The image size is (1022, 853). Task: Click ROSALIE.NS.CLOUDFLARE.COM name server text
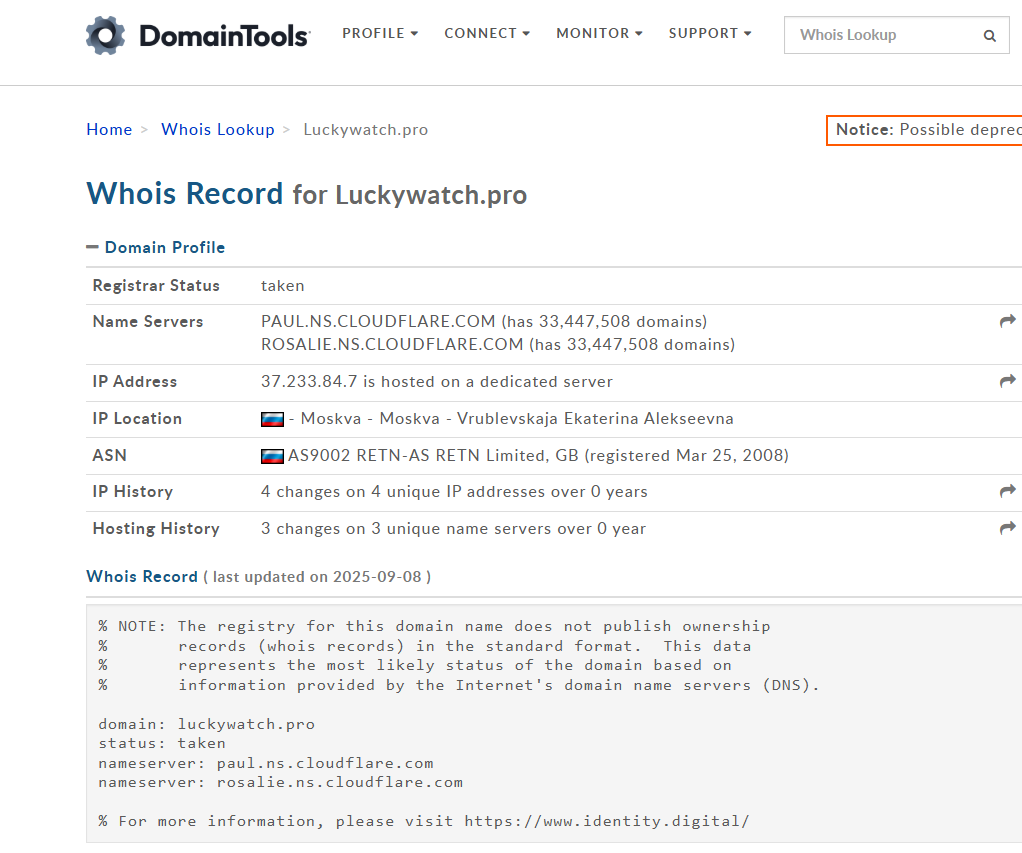[x=392, y=344]
